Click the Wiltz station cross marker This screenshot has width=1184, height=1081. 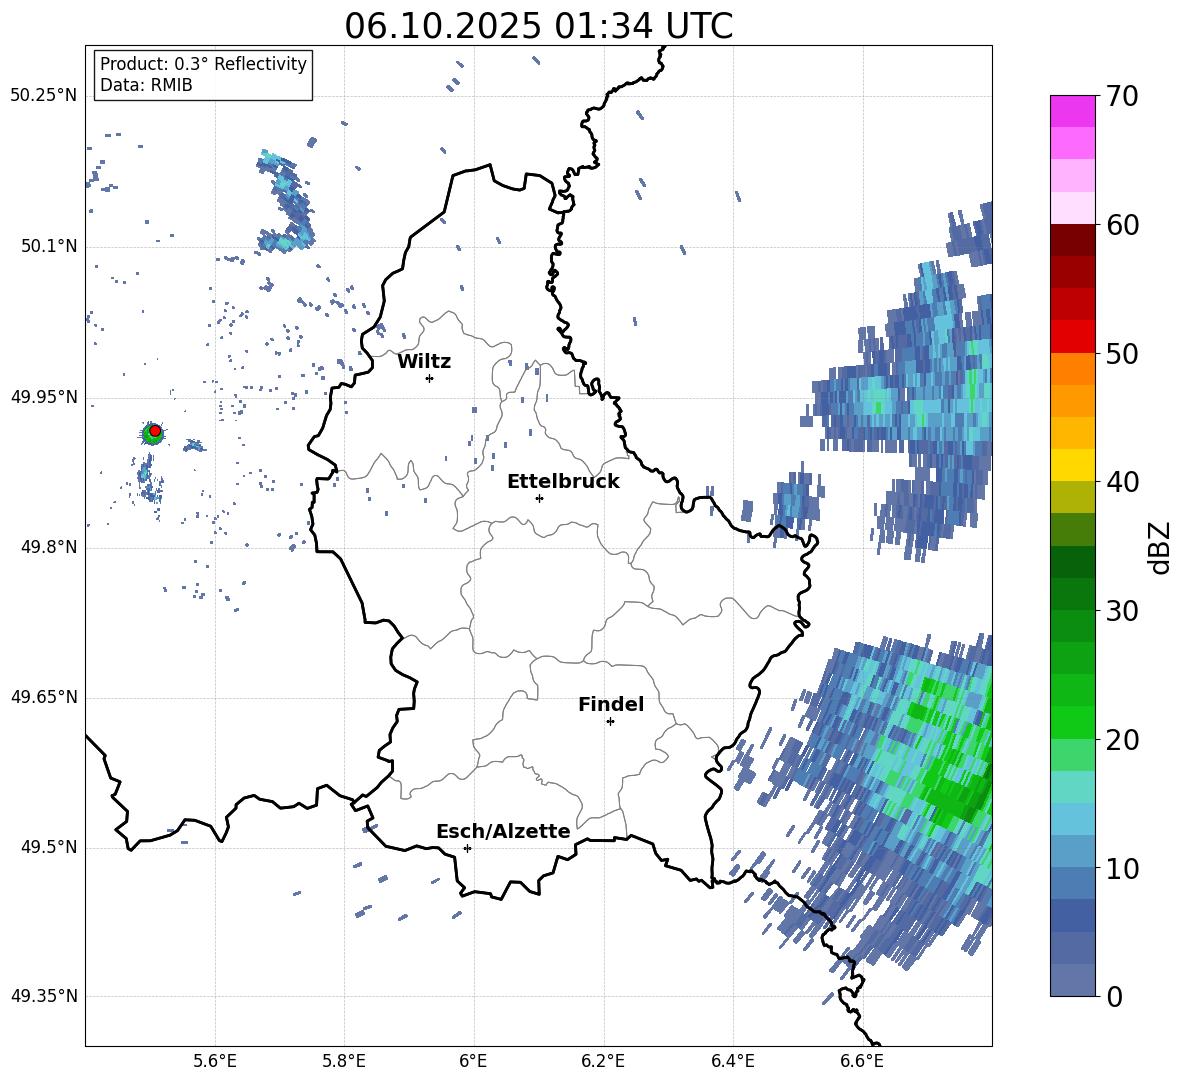click(x=430, y=378)
